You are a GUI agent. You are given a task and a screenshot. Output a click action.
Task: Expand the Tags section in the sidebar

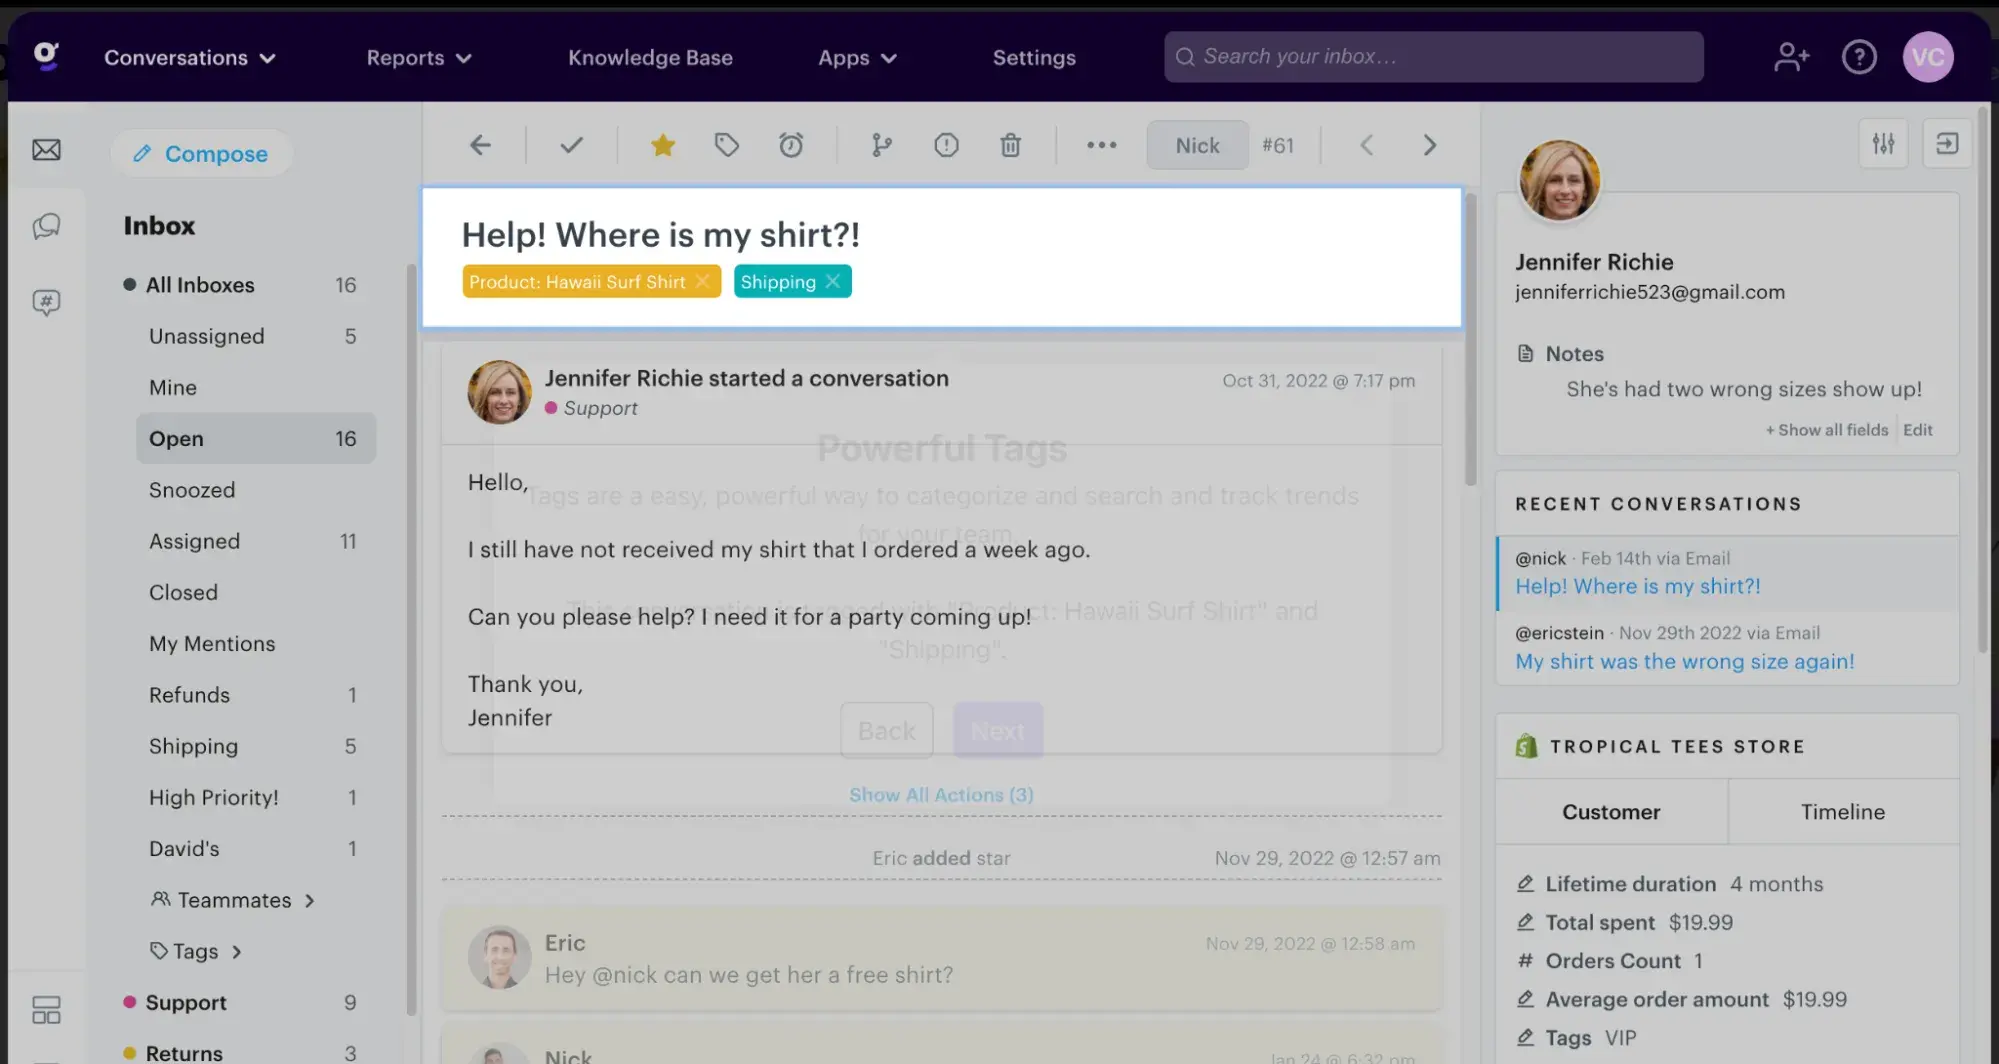[x=196, y=951]
